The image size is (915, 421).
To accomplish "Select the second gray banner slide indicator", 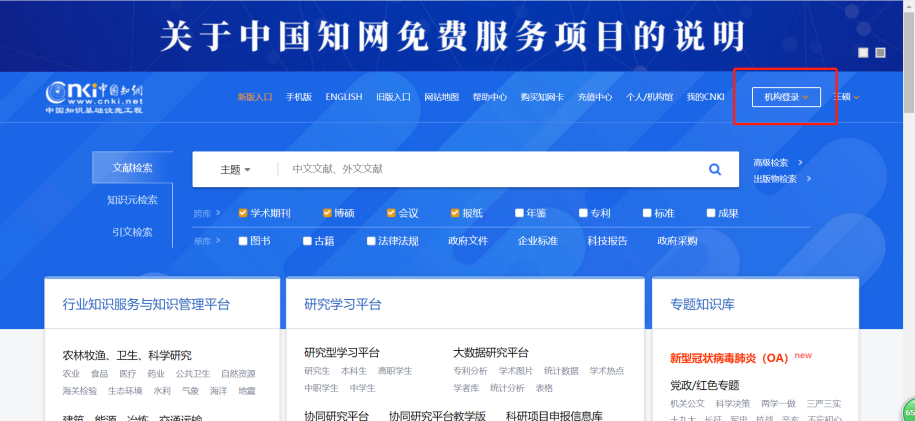I will click(x=881, y=53).
